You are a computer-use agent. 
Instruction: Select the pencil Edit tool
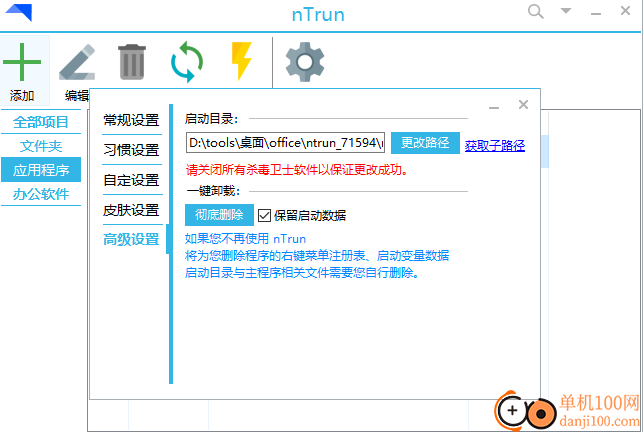coord(77,62)
